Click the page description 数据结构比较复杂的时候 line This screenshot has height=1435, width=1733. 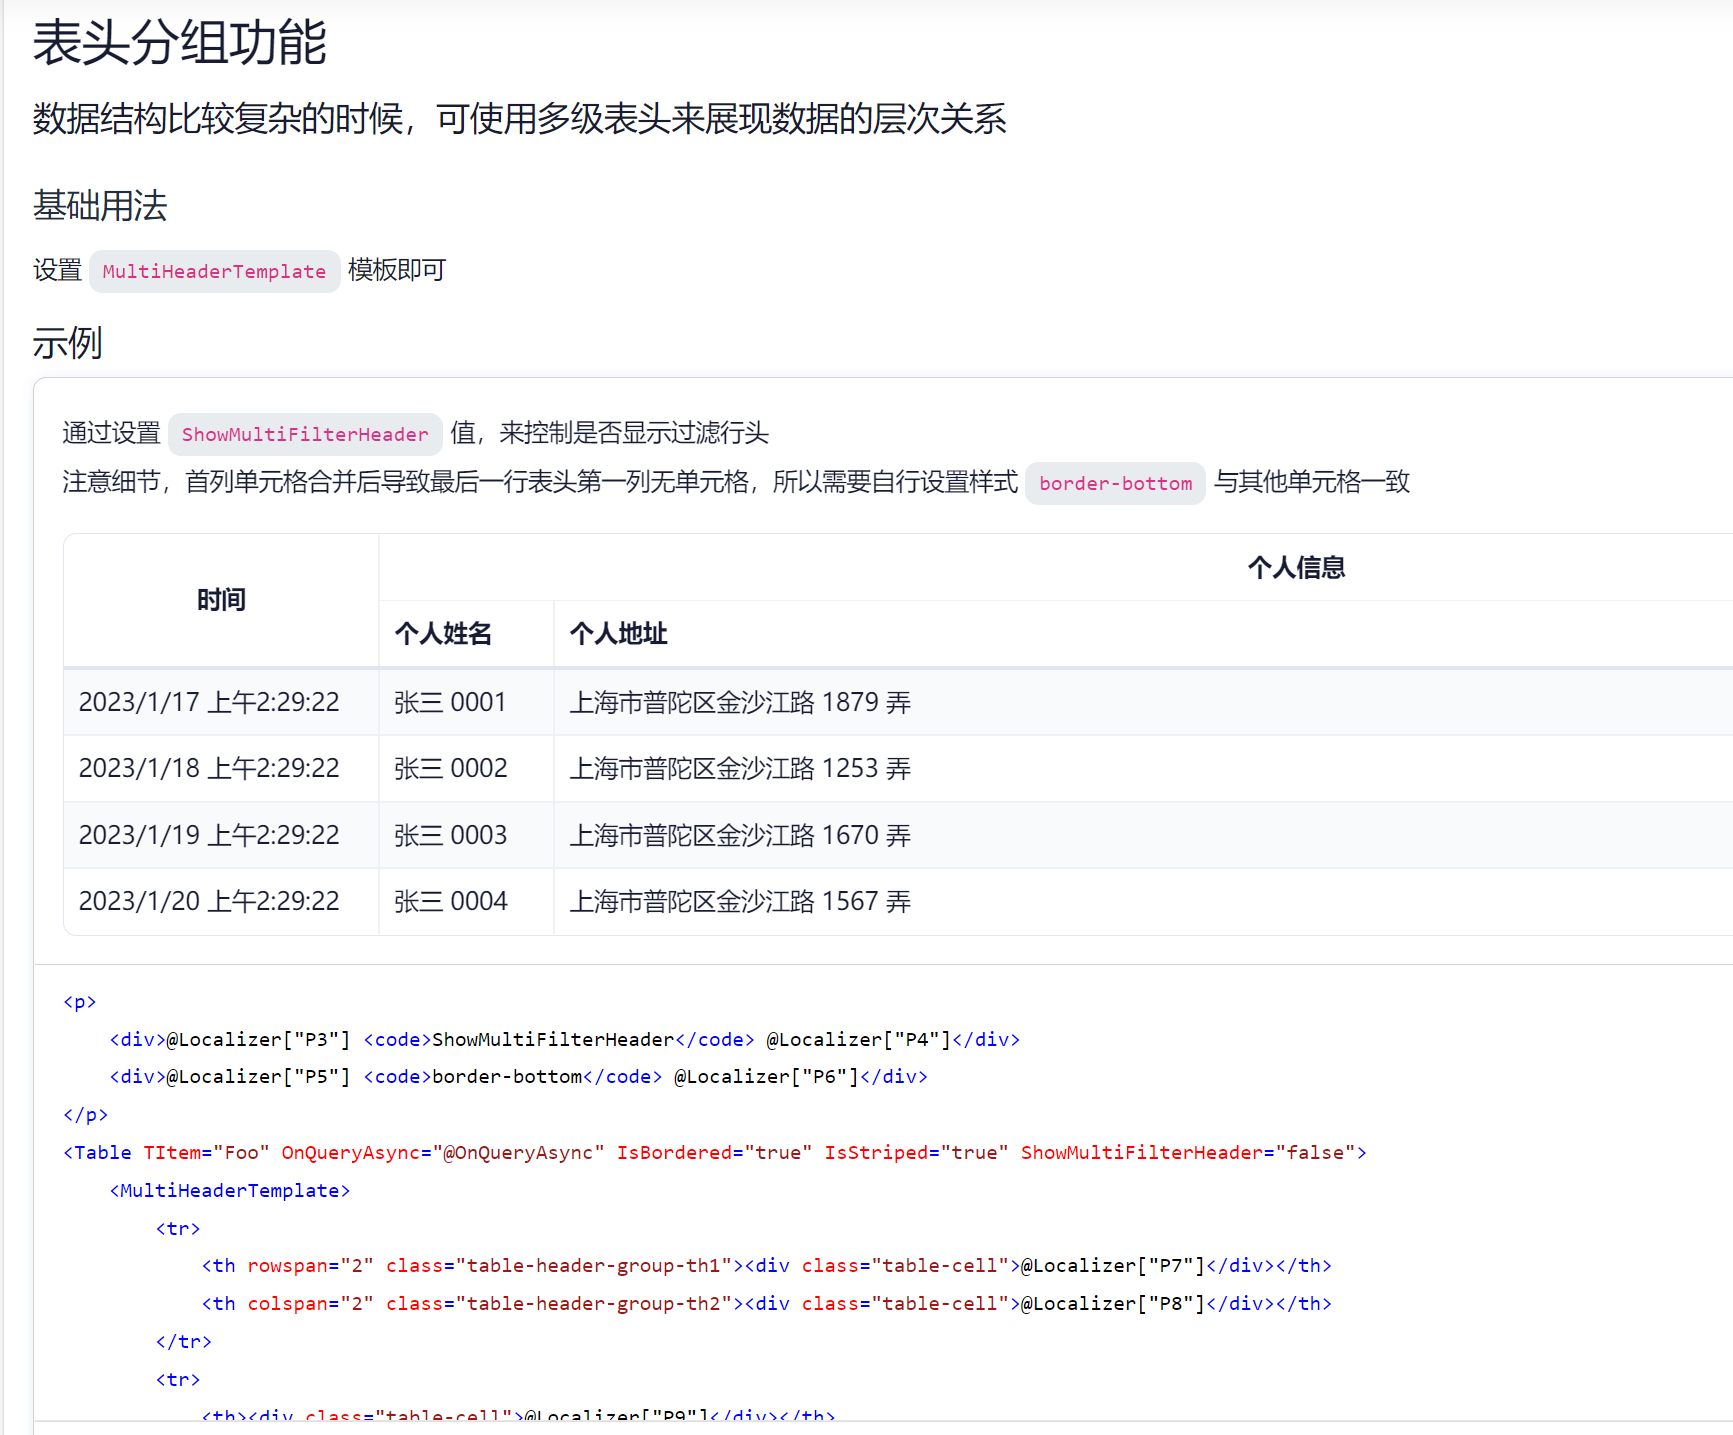(519, 119)
